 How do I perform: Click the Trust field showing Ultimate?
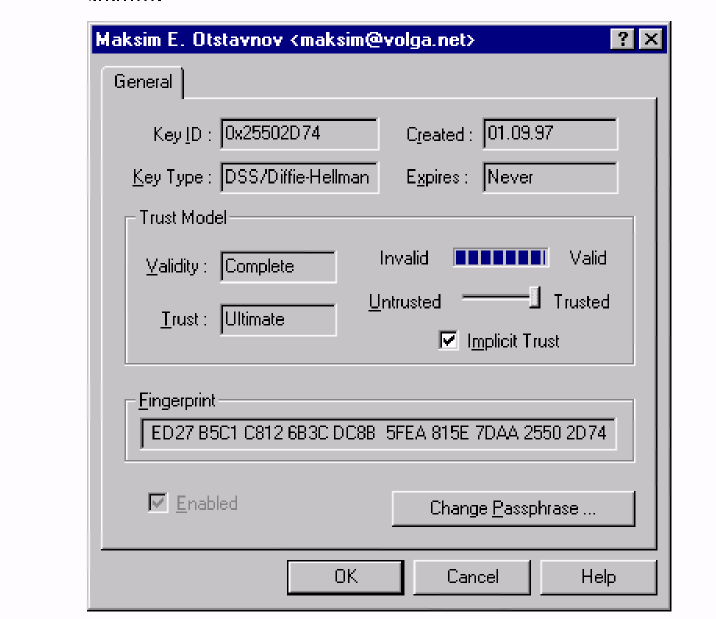coord(279,320)
